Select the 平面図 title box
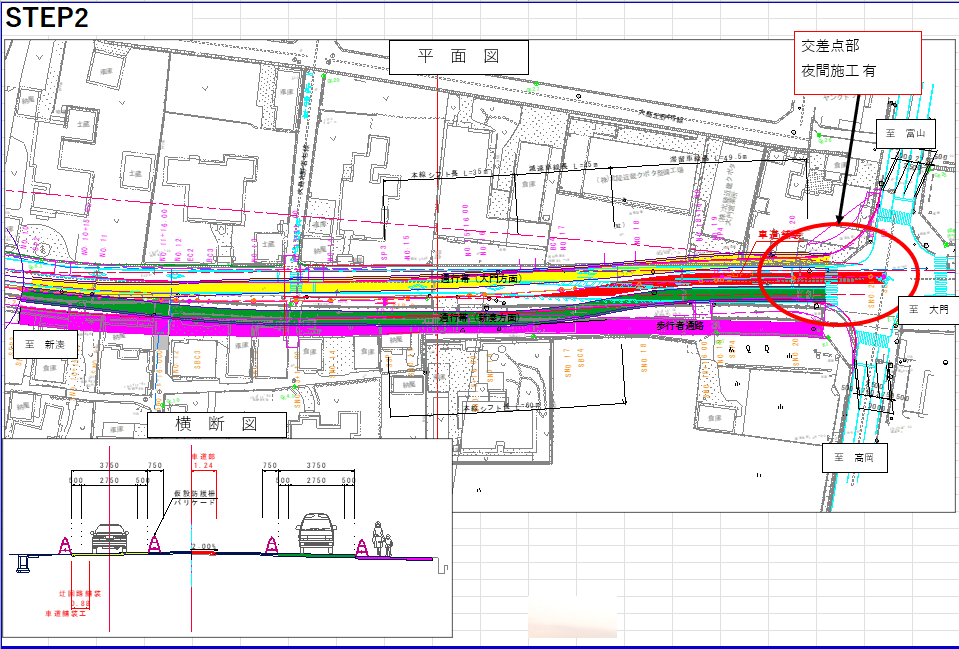This screenshot has height=649, width=959. (459, 57)
